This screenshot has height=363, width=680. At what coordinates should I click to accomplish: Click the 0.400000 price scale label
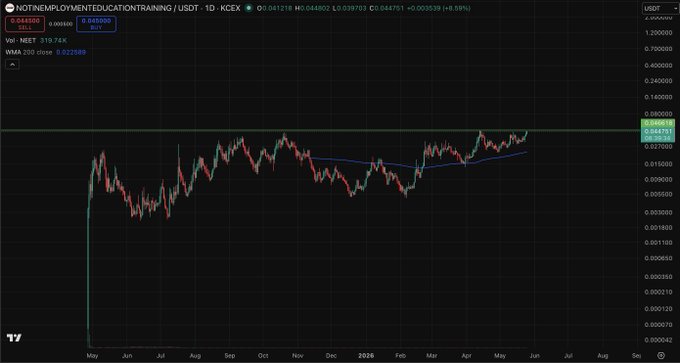tap(658, 65)
